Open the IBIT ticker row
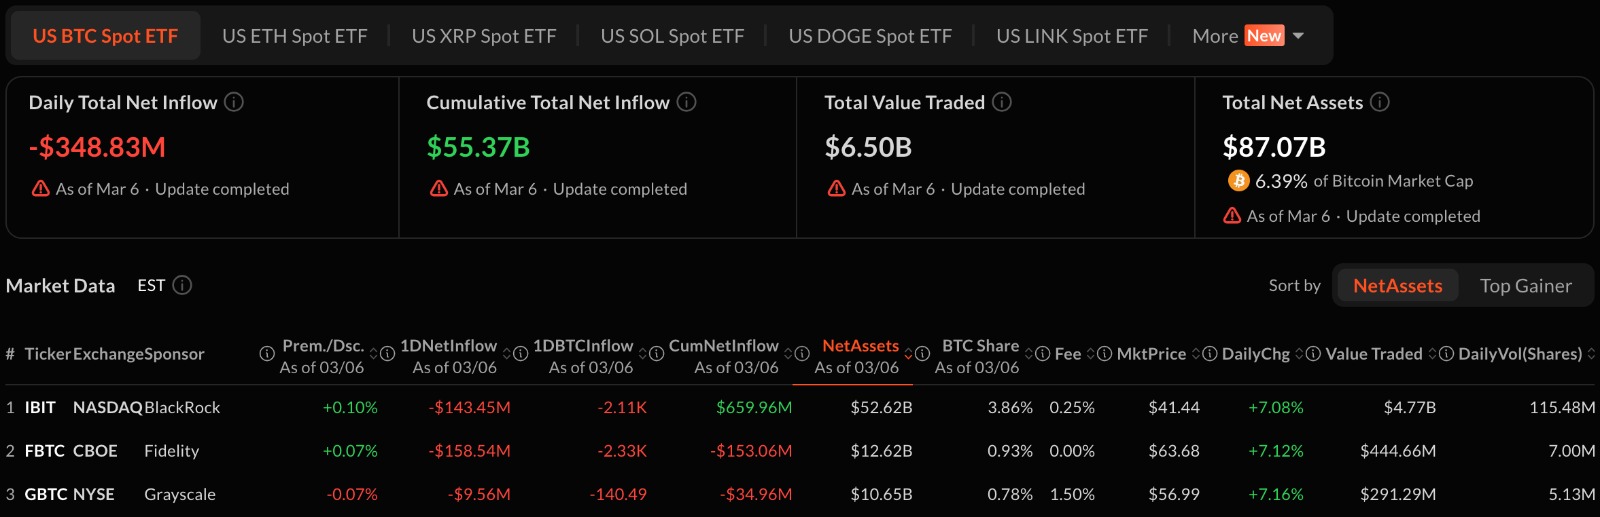Screen dimensions: 1600x517 point(40,408)
